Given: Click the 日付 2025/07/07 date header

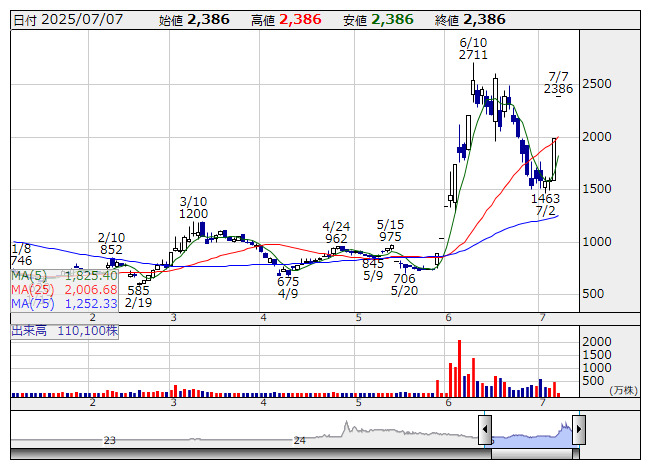Looking at the screenshot, I should tap(68, 20).
